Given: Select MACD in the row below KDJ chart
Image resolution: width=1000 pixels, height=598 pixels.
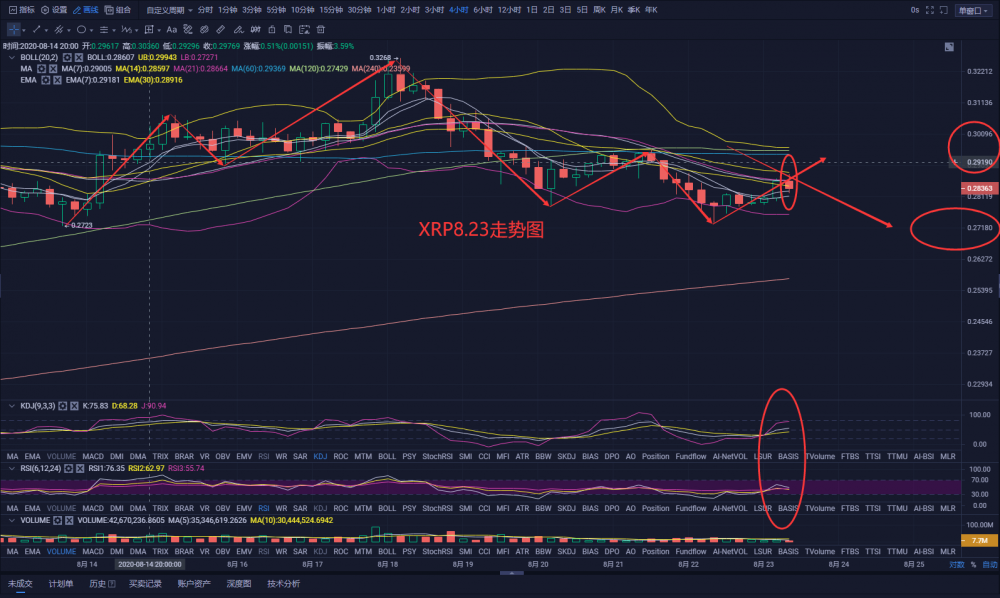Looking at the screenshot, I should tap(93, 456).
